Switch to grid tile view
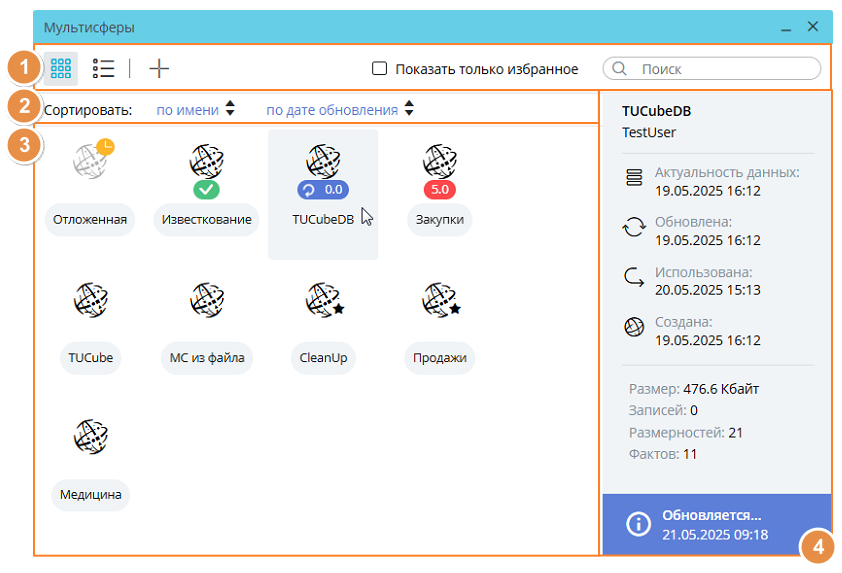Screen dimensions: 842x573 (61, 68)
